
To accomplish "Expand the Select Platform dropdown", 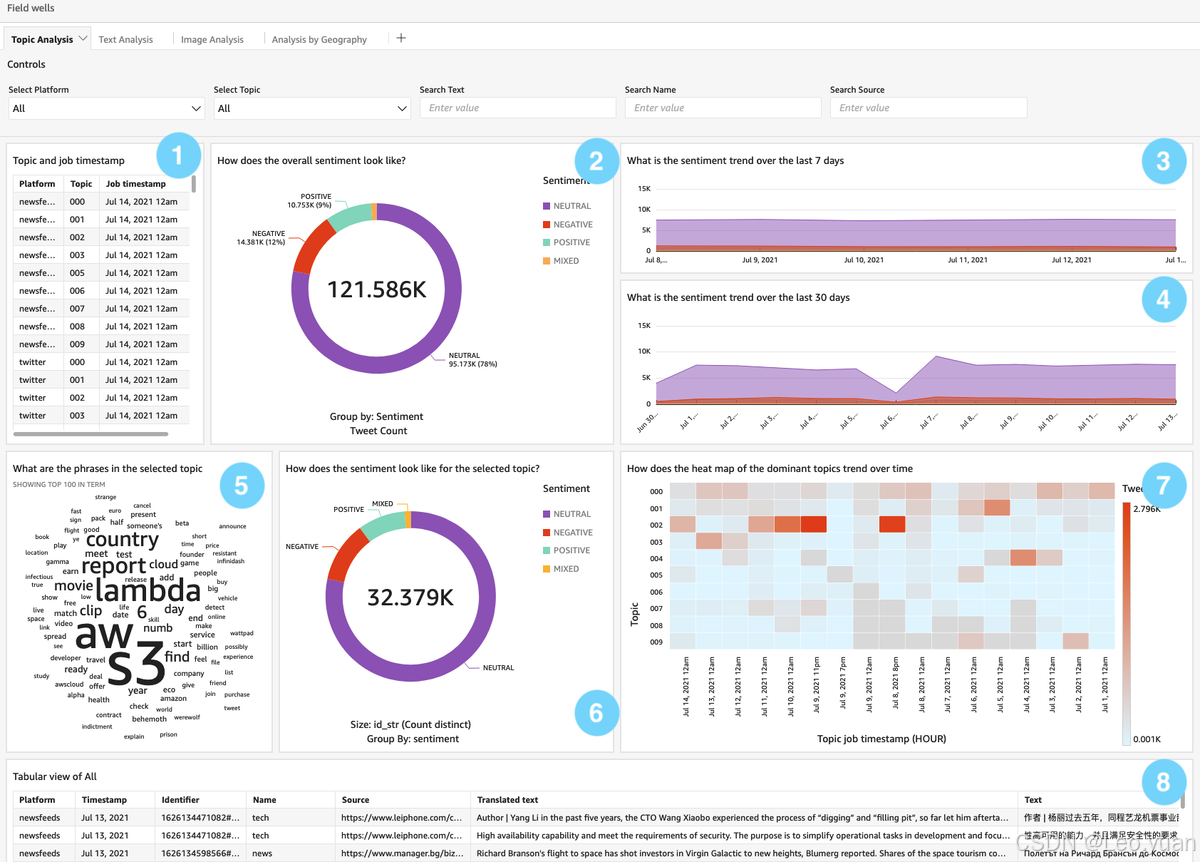I will tap(107, 108).
